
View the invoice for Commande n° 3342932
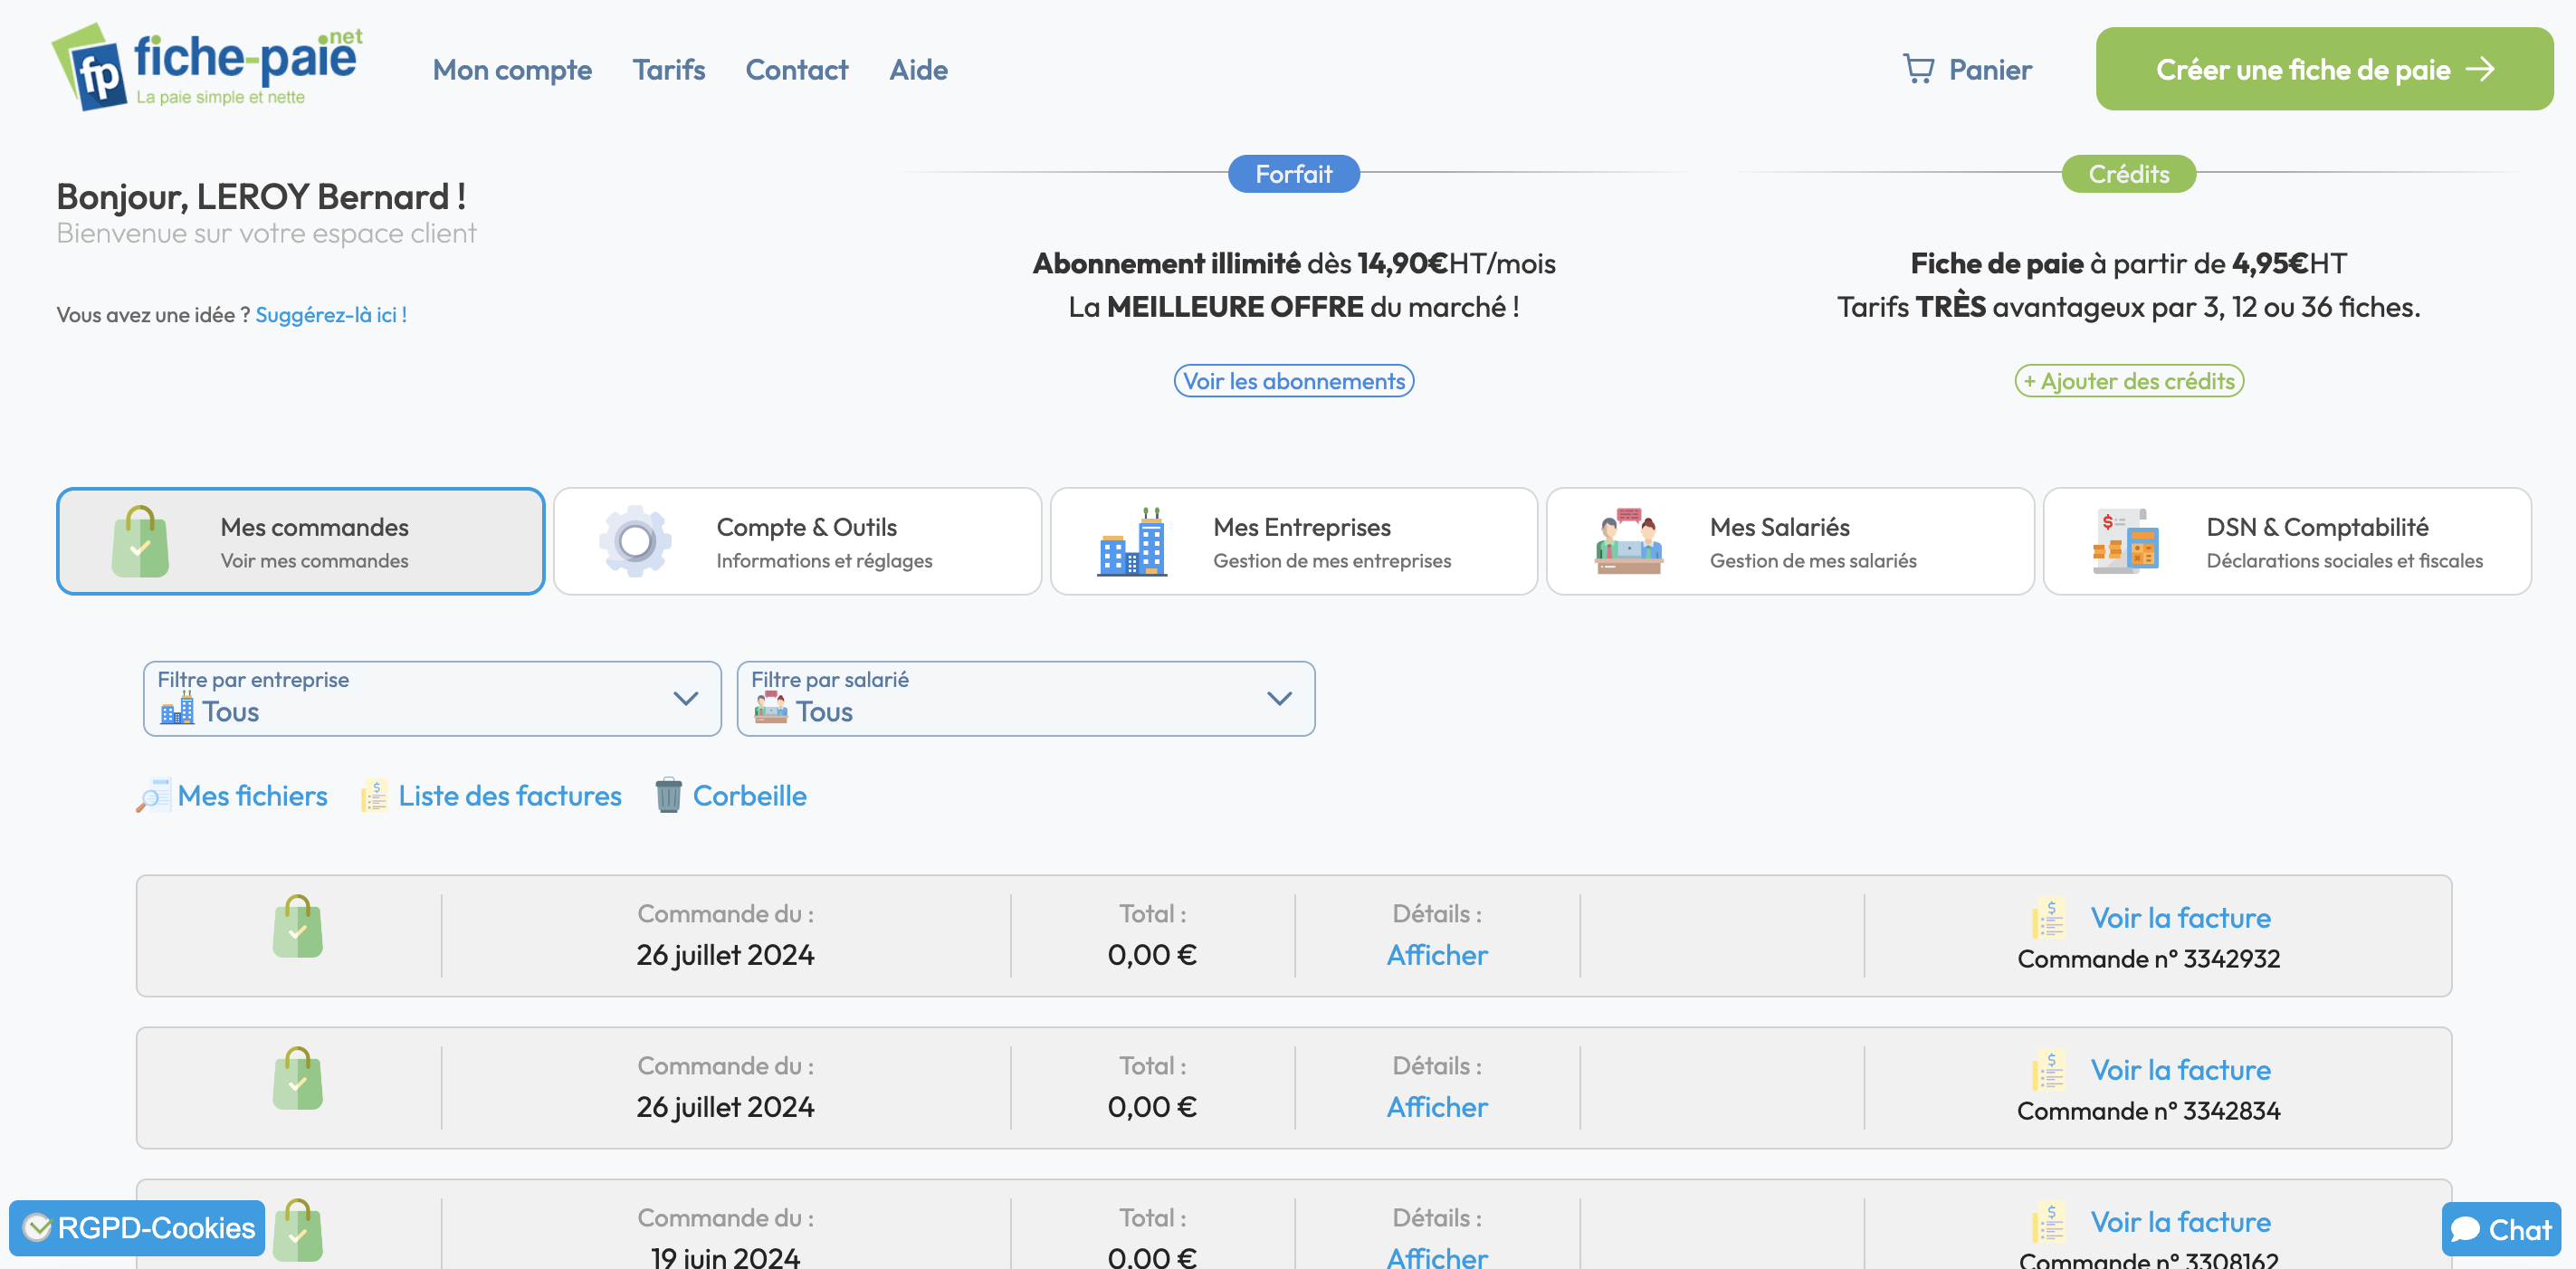click(2180, 918)
